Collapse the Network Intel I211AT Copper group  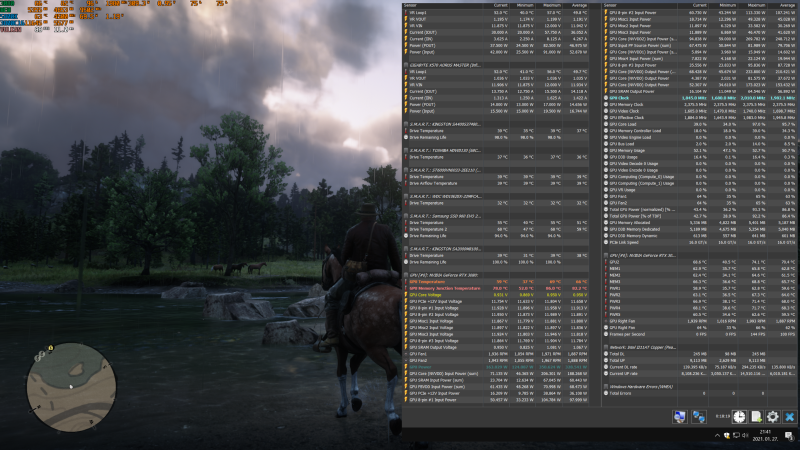[x=606, y=347]
